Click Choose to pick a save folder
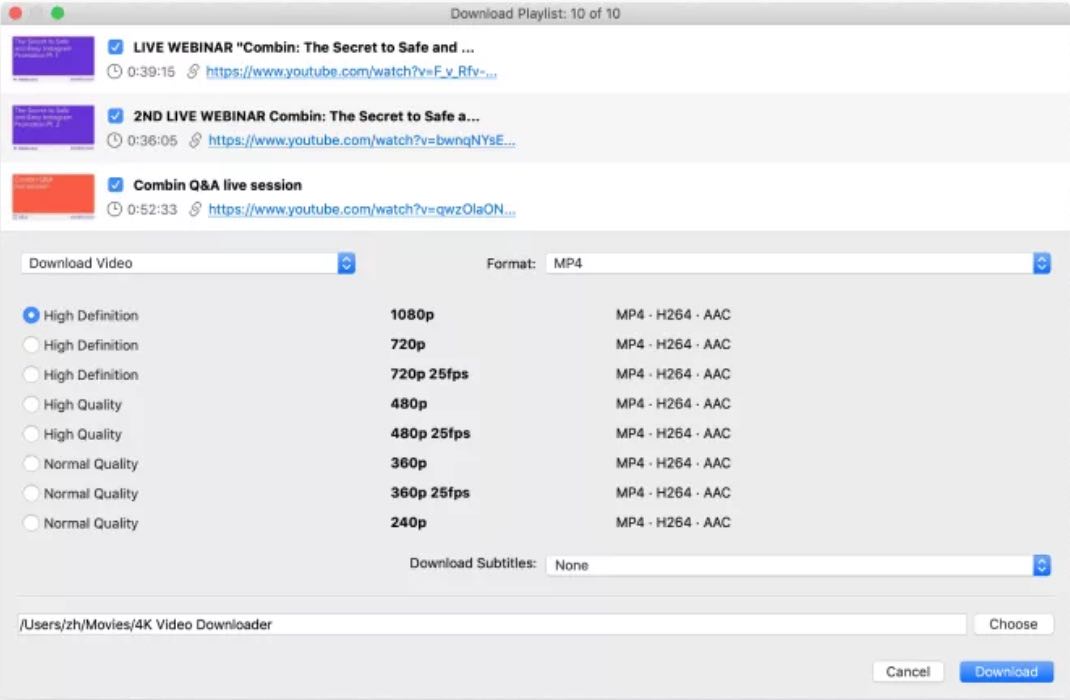Viewport: 1070px width, 700px height. (x=1013, y=623)
